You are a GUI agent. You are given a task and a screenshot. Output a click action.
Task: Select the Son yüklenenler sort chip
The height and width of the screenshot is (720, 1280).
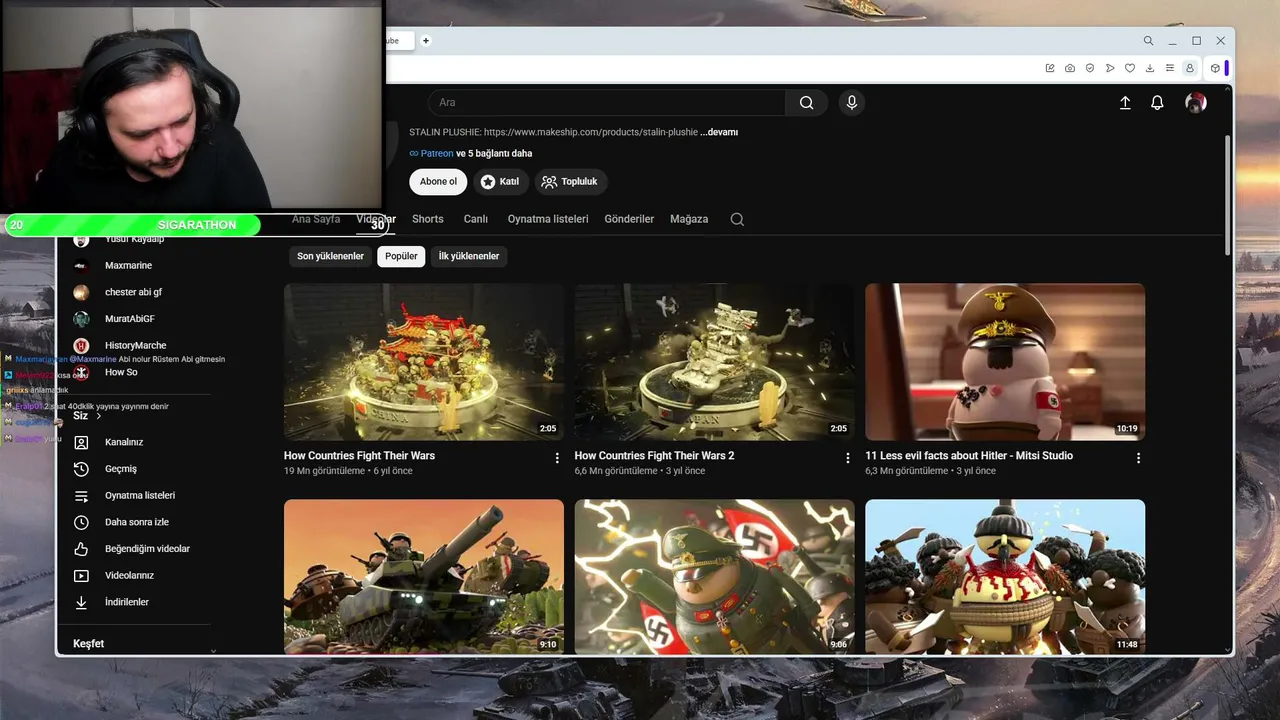(x=330, y=256)
